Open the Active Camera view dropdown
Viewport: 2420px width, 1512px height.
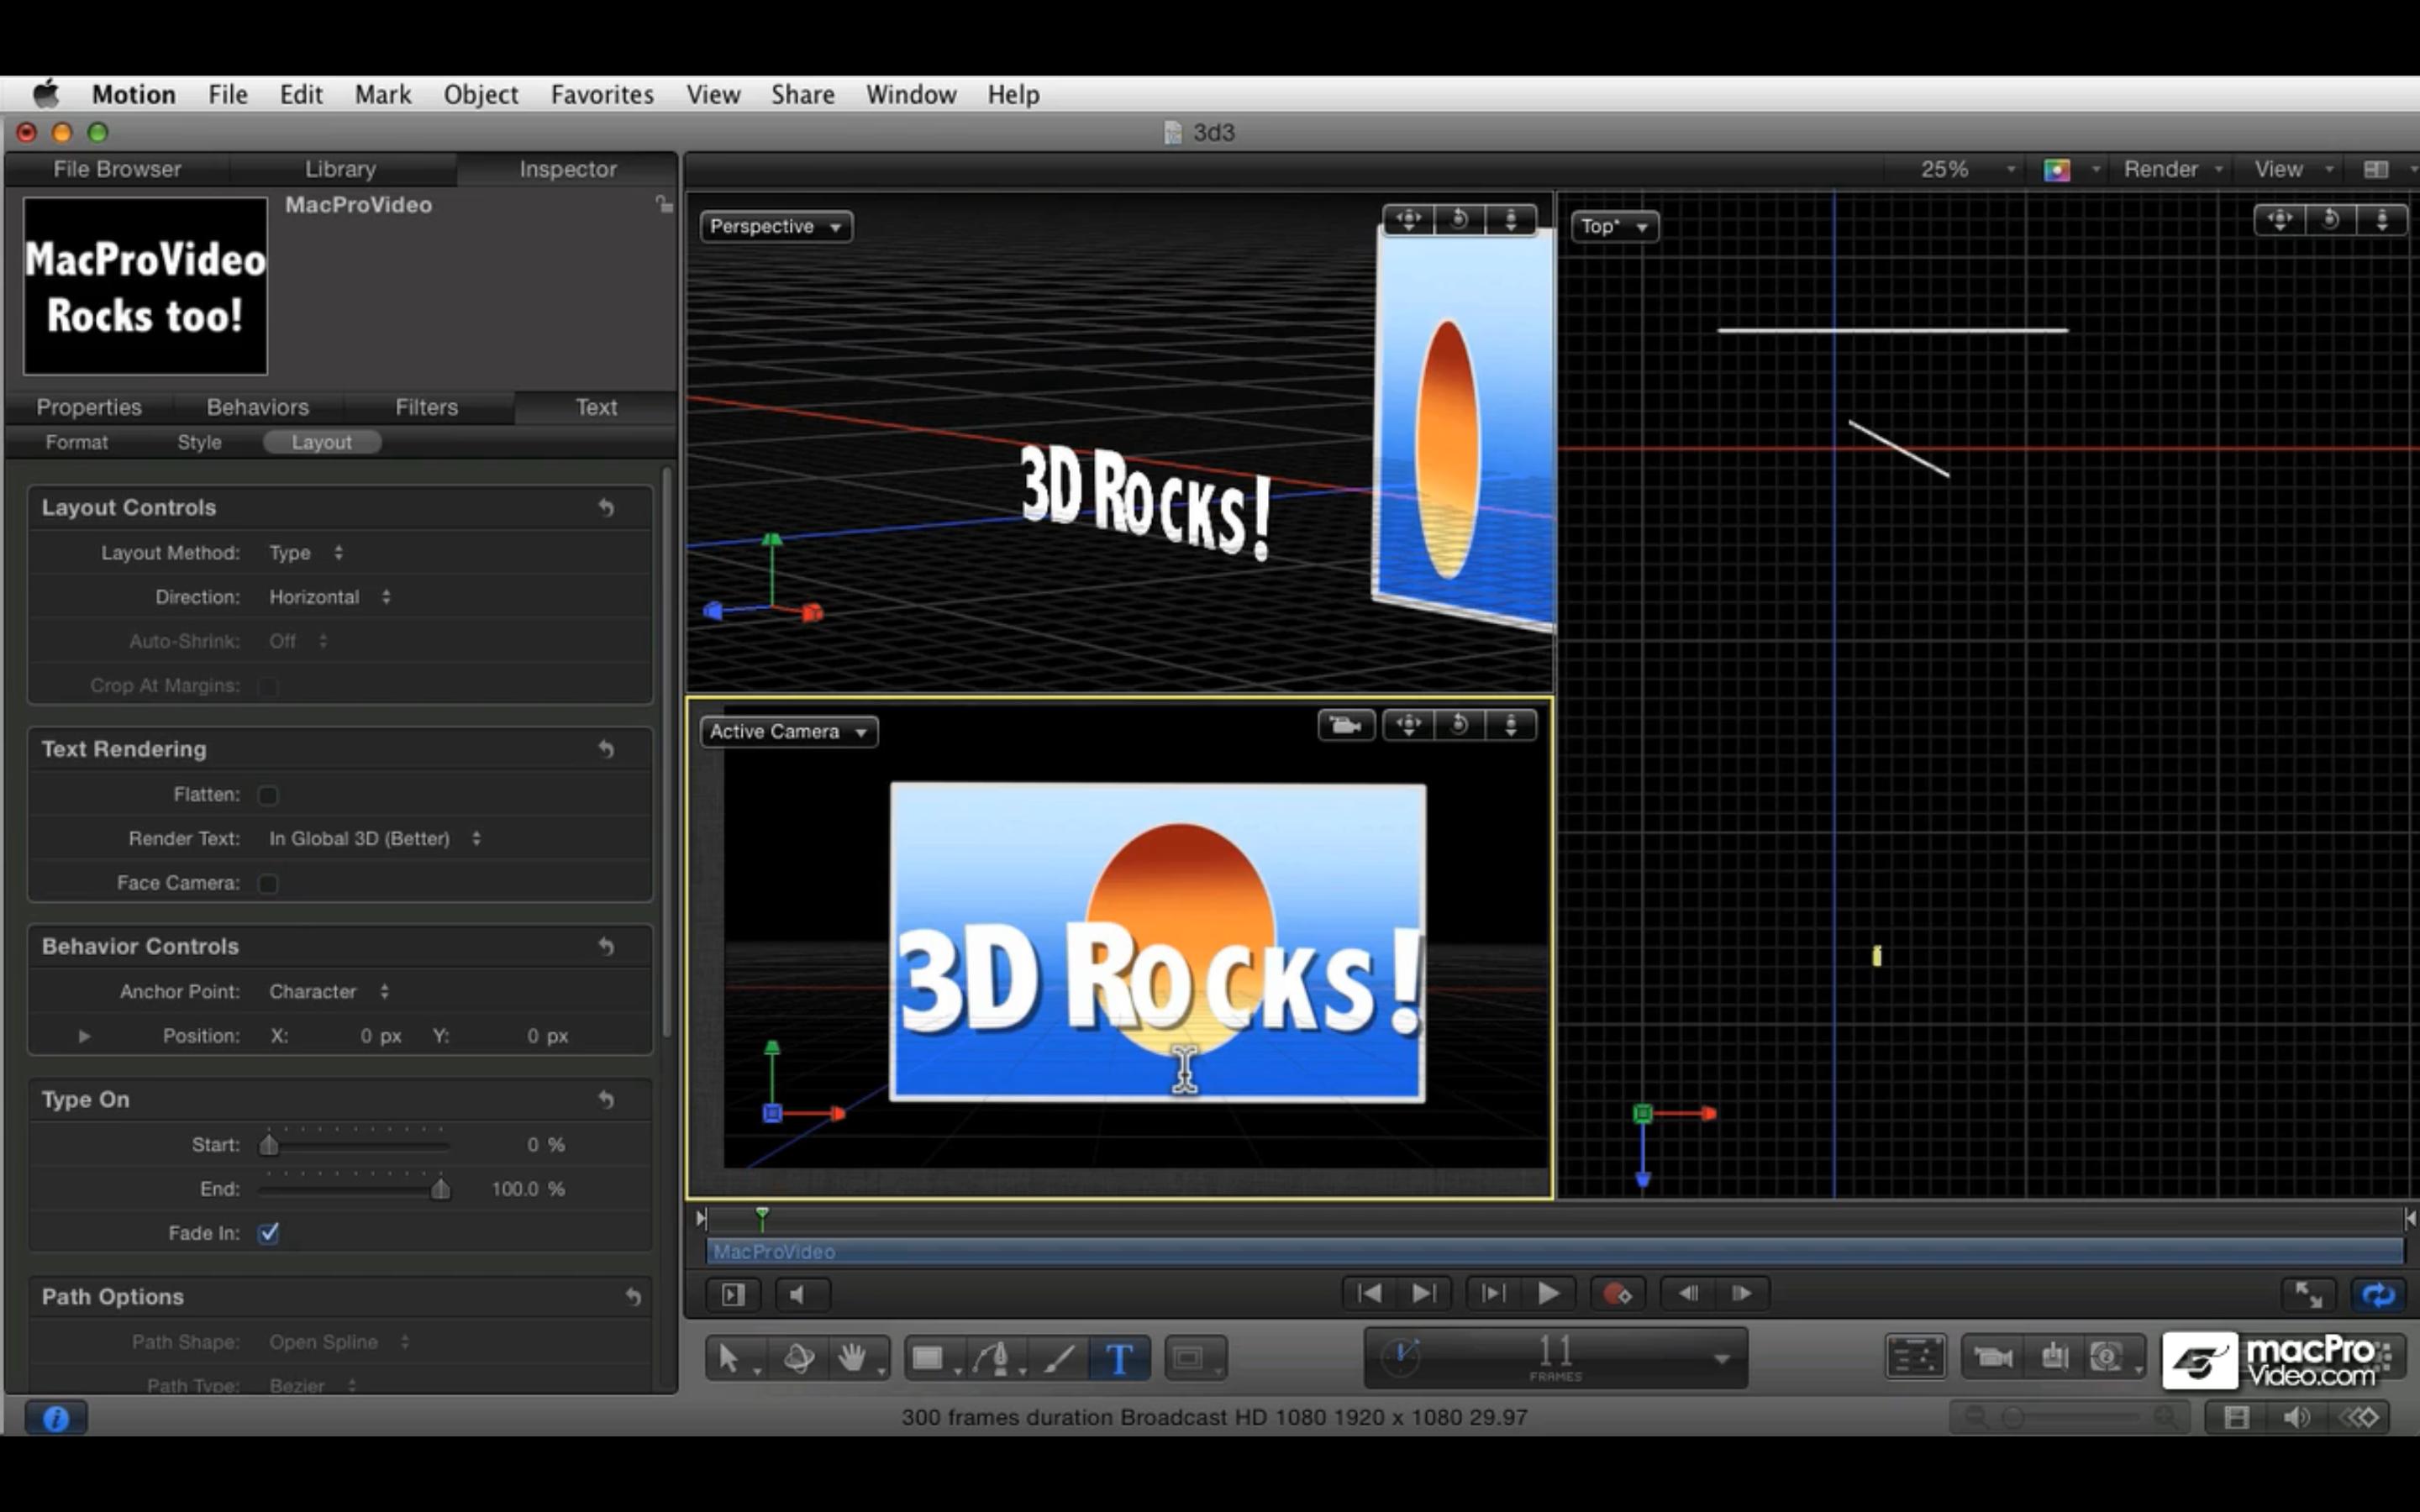tap(789, 732)
